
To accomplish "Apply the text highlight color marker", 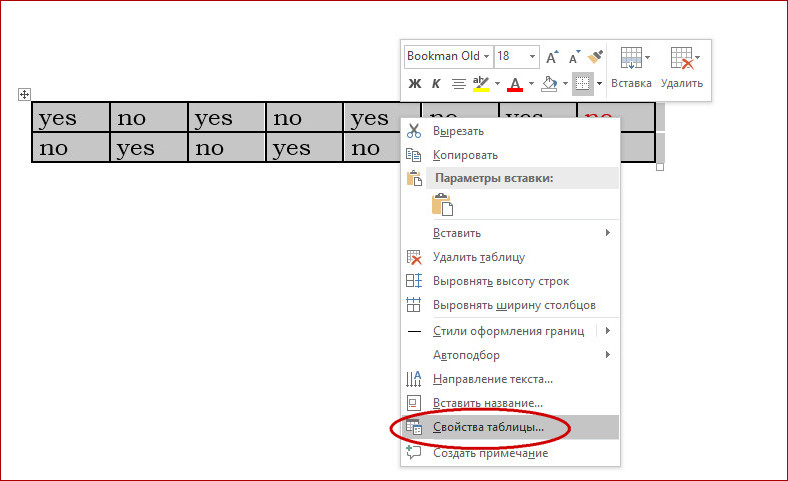I will 481,83.
